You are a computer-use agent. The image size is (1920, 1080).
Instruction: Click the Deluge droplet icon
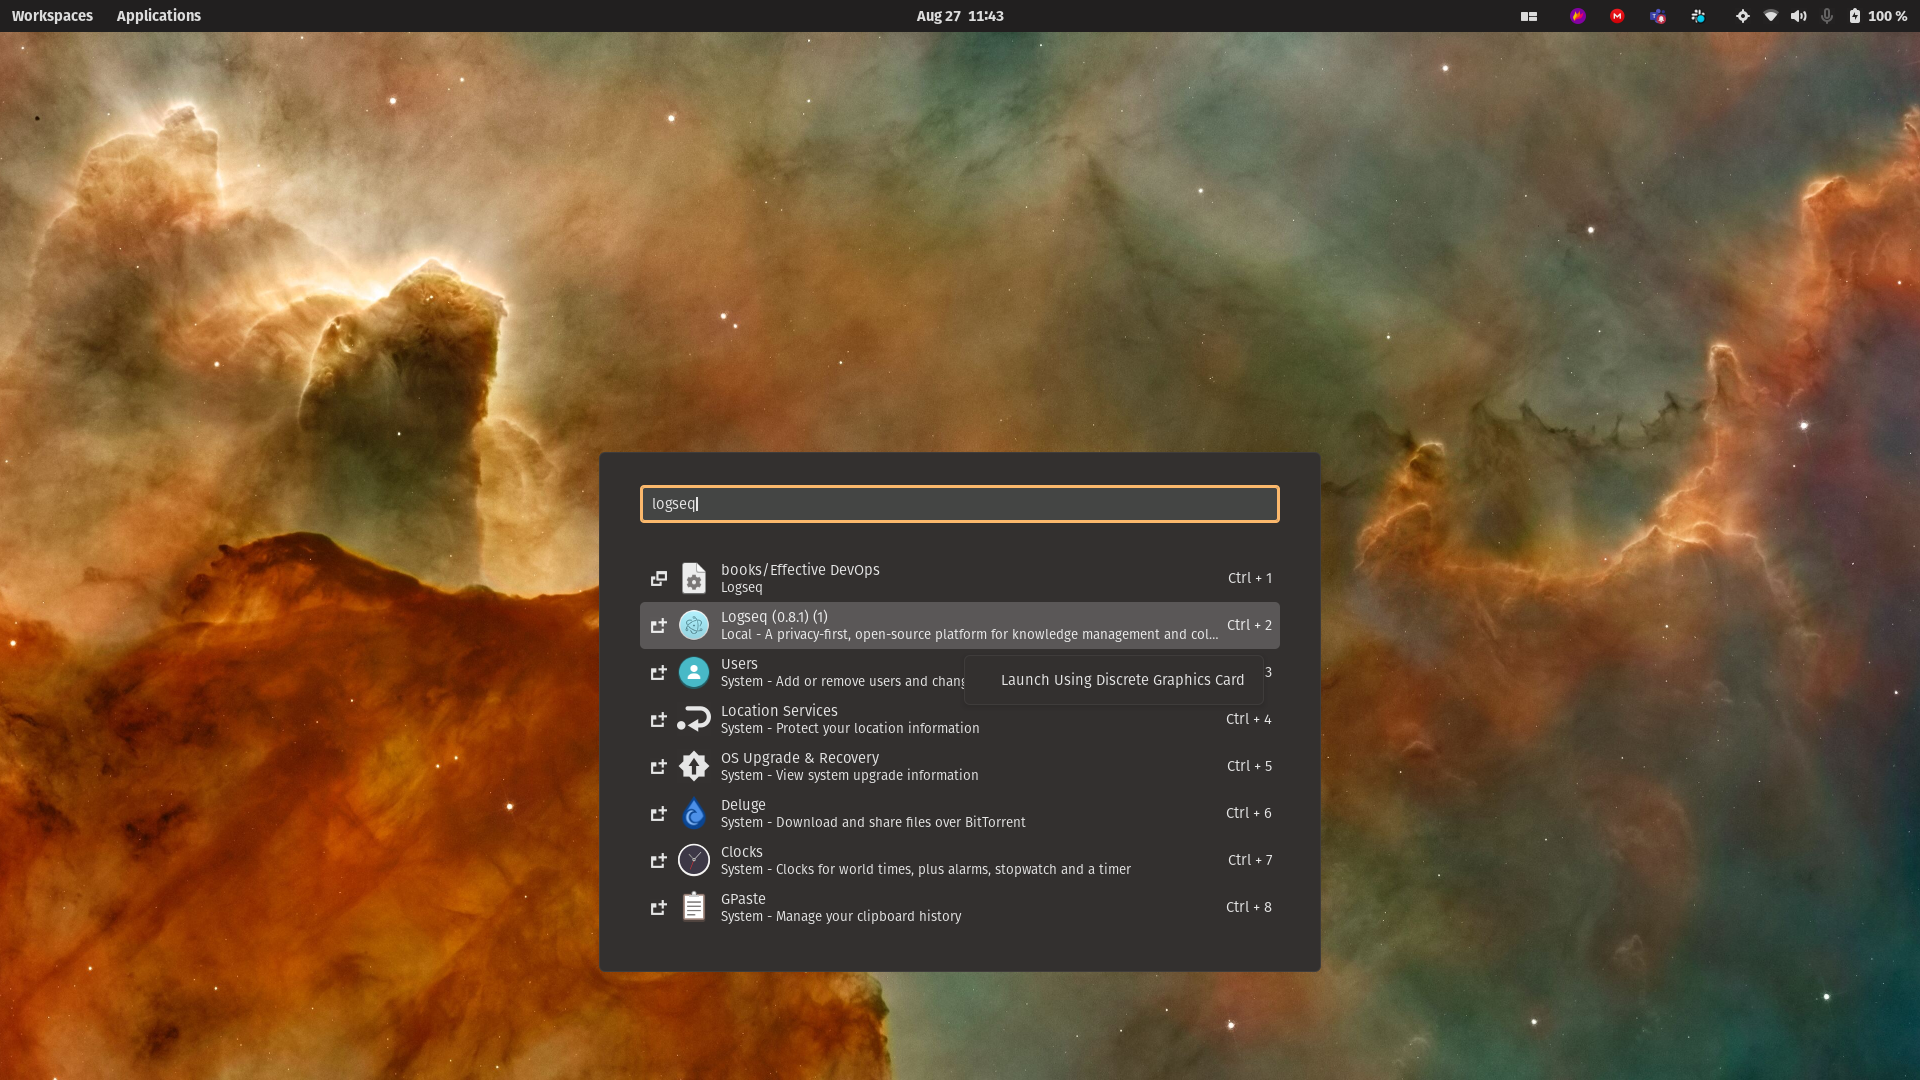pyautogui.click(x=693, y=813)
